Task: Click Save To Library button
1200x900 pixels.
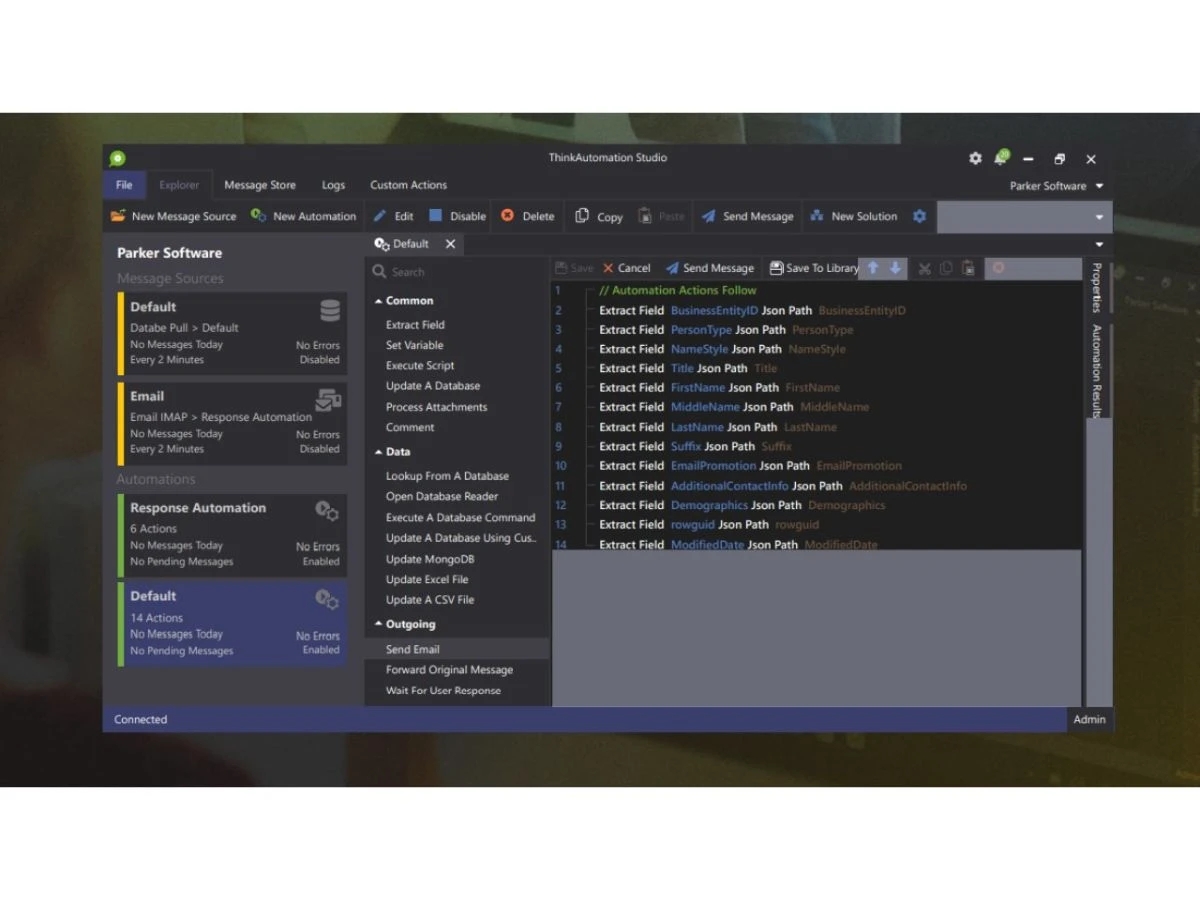Action: coord(814,268)
